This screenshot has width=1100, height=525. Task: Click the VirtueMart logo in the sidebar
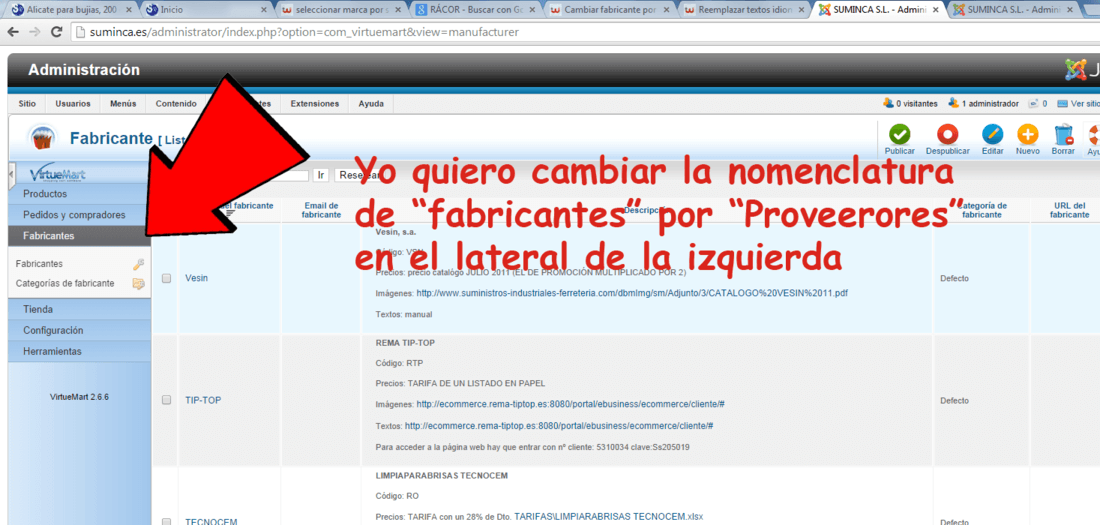58,173
